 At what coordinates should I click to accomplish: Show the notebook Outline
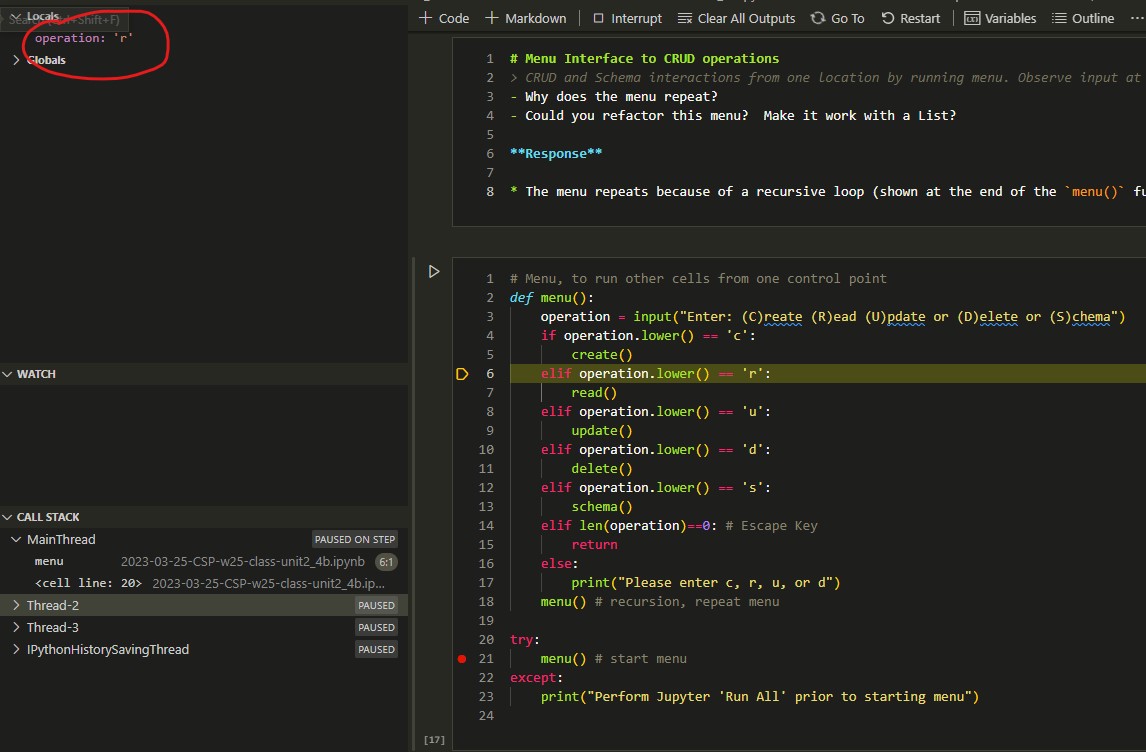click(1083, 18)
